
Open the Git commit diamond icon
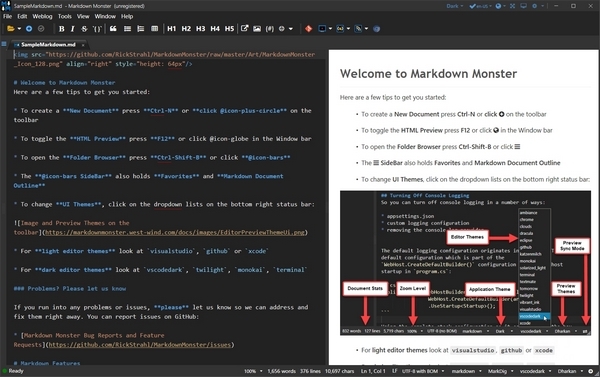coord(308,29)
